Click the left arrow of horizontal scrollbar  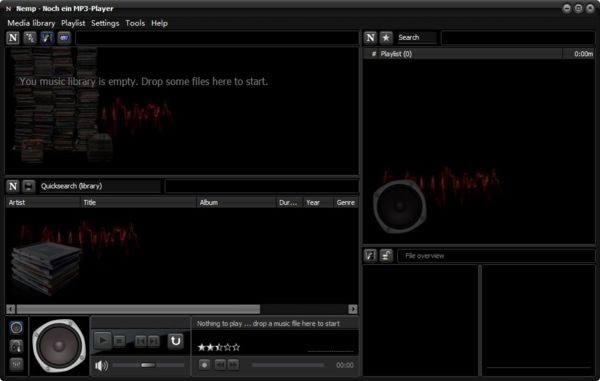pos(11,309)
